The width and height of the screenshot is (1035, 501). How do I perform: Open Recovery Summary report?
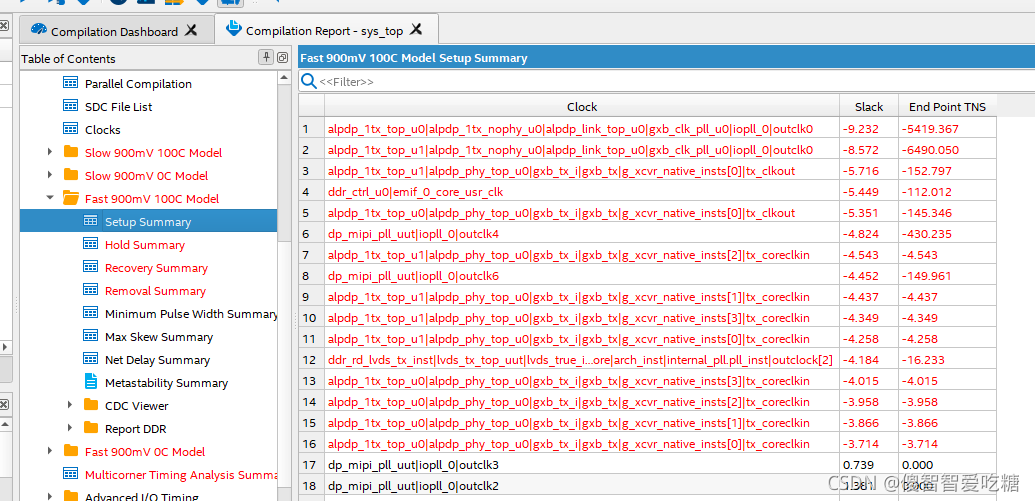(156, 268)
